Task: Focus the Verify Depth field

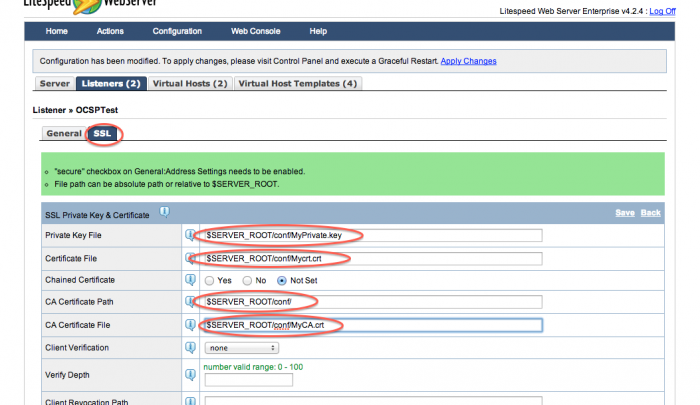Action: [249, 380]
